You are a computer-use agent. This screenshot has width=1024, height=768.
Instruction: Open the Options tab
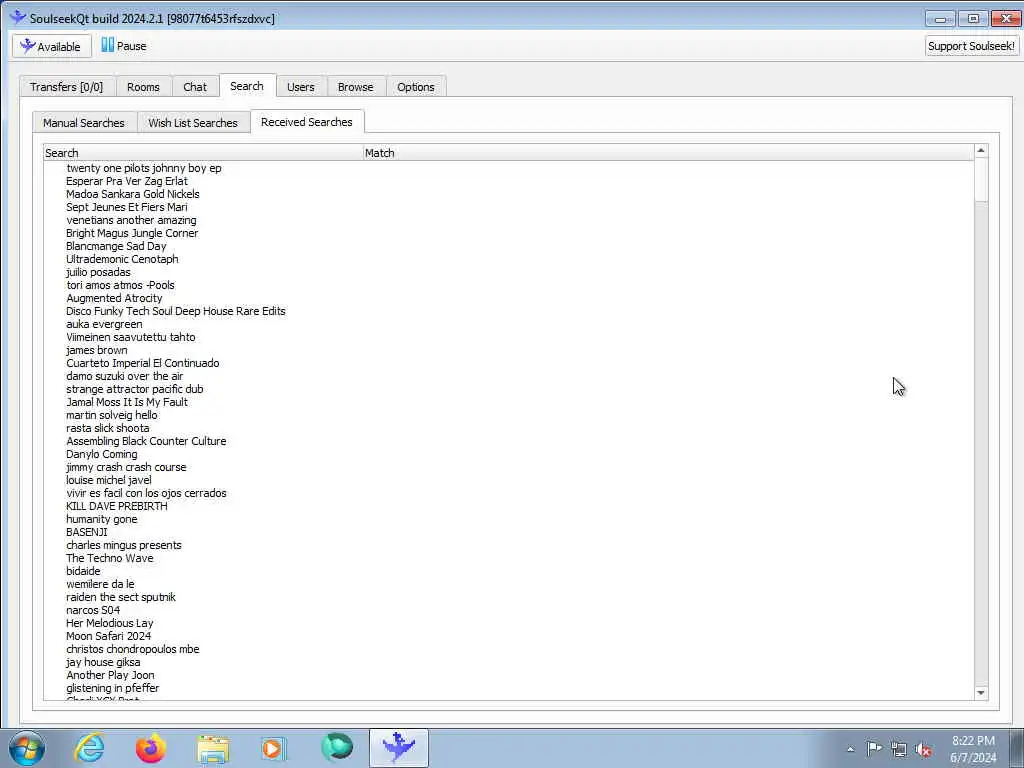[x=415, y=87]
